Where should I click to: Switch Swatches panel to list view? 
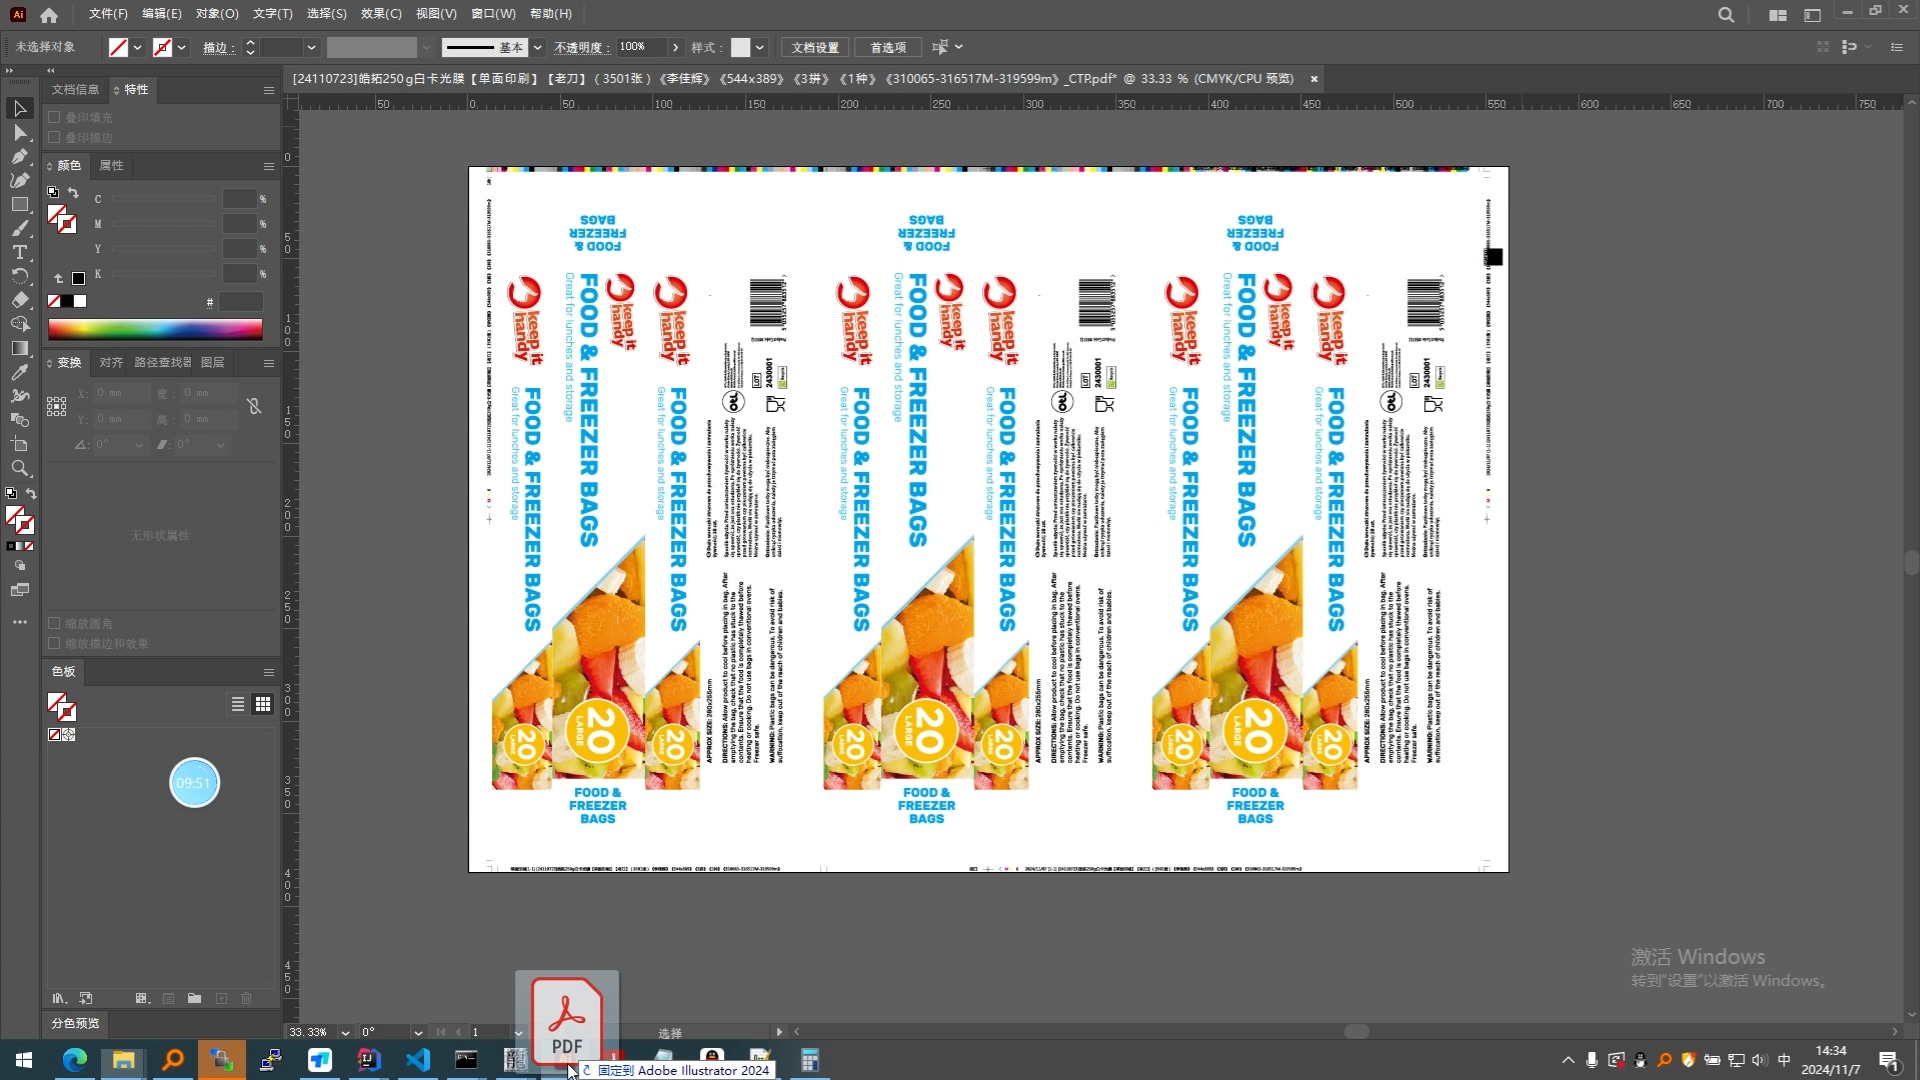[x=238, y=704]
